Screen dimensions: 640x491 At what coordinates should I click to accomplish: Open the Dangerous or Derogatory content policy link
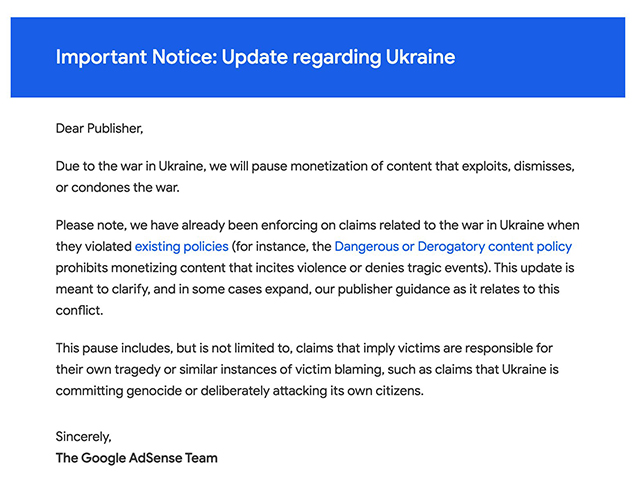point(453,247)
